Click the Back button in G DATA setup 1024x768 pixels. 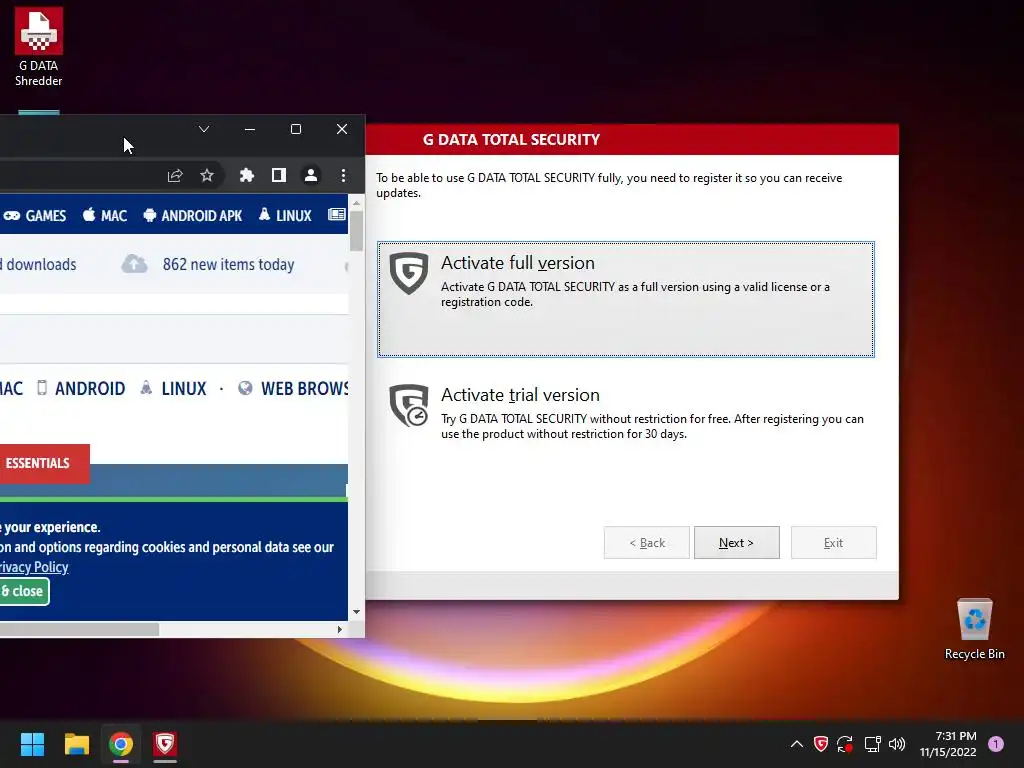647,543
